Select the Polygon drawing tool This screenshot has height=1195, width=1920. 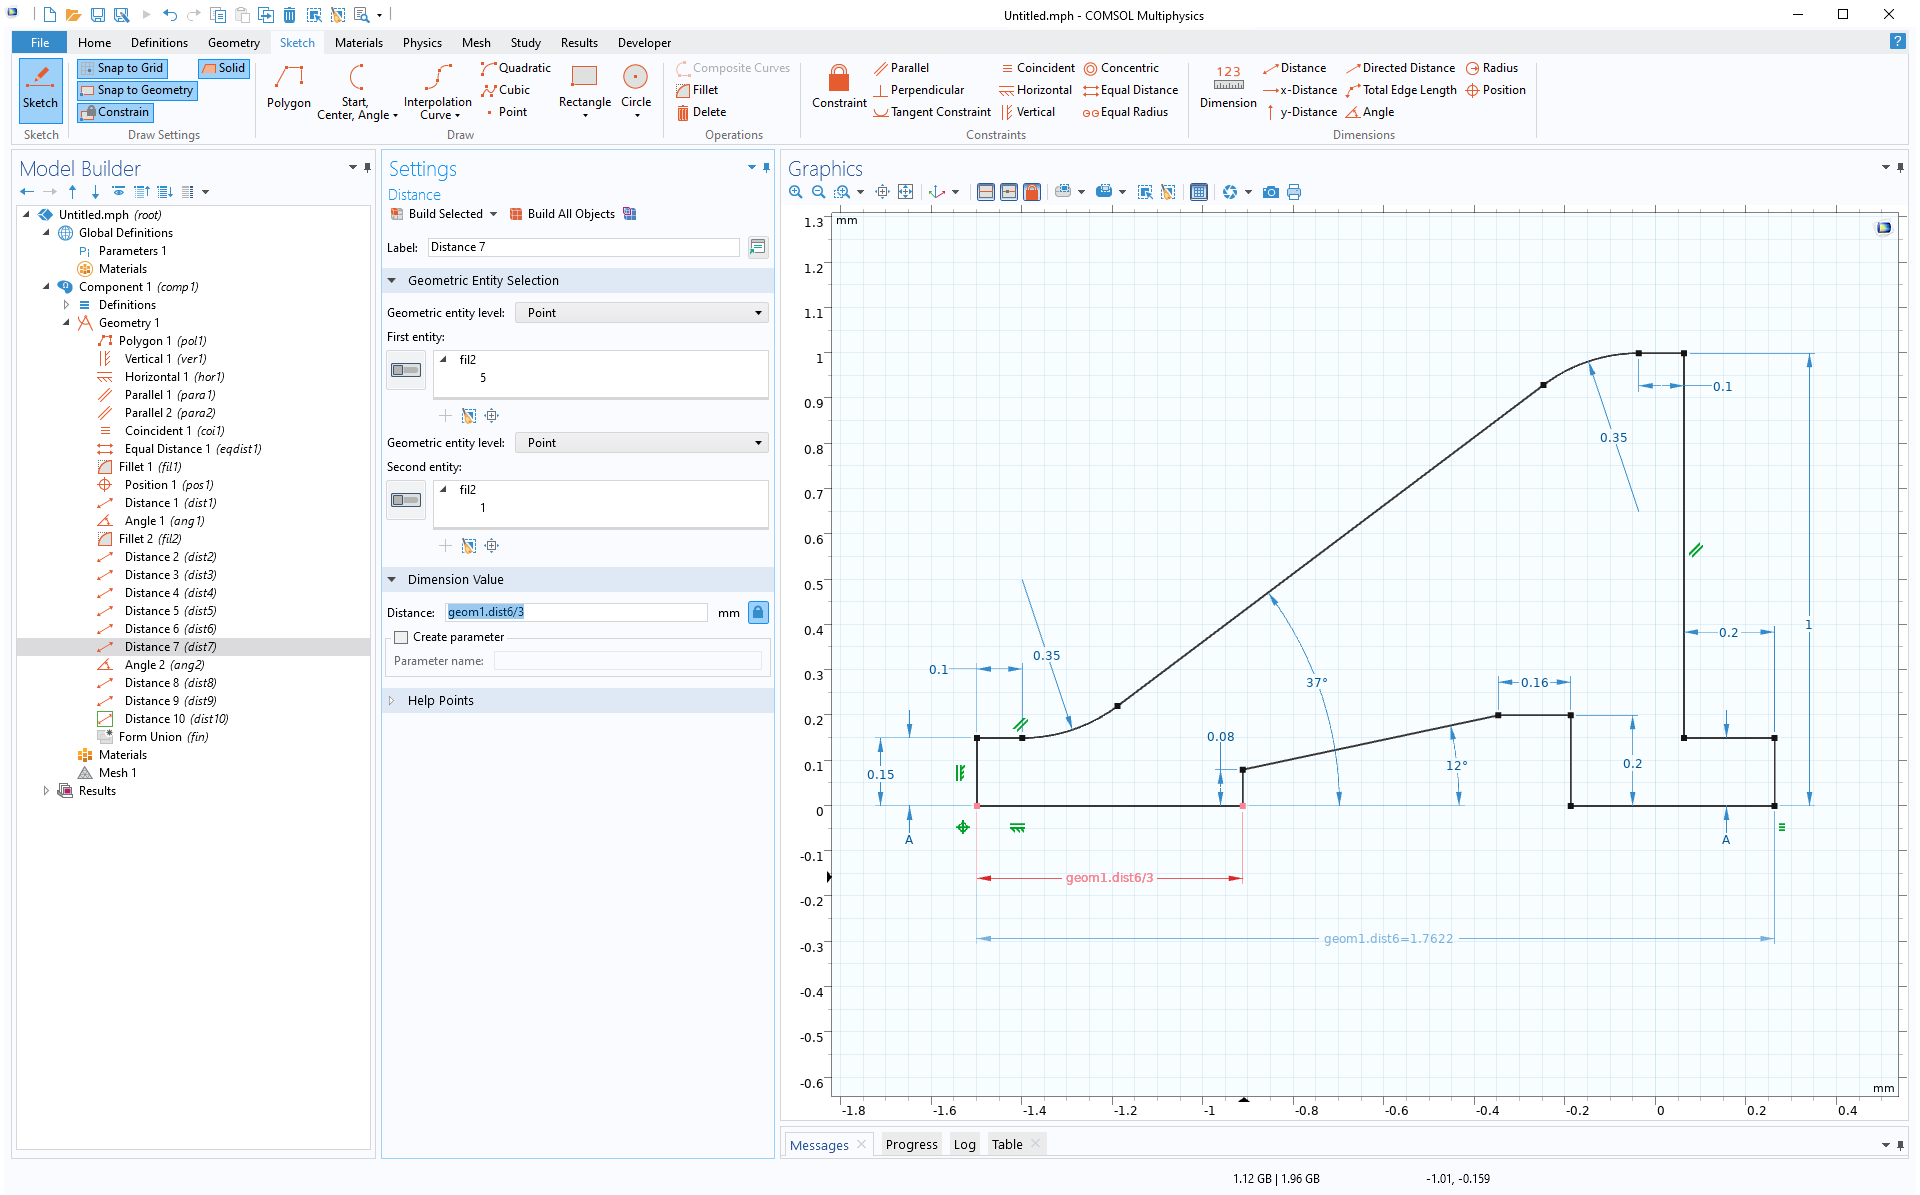(x=289, y=90)
